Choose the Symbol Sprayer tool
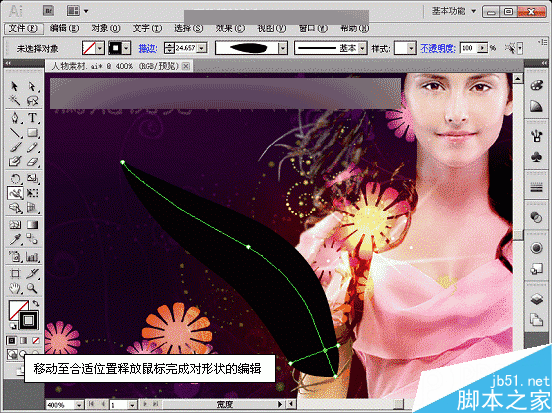Screen dimensions: 552x413 [x=15, y=257]
